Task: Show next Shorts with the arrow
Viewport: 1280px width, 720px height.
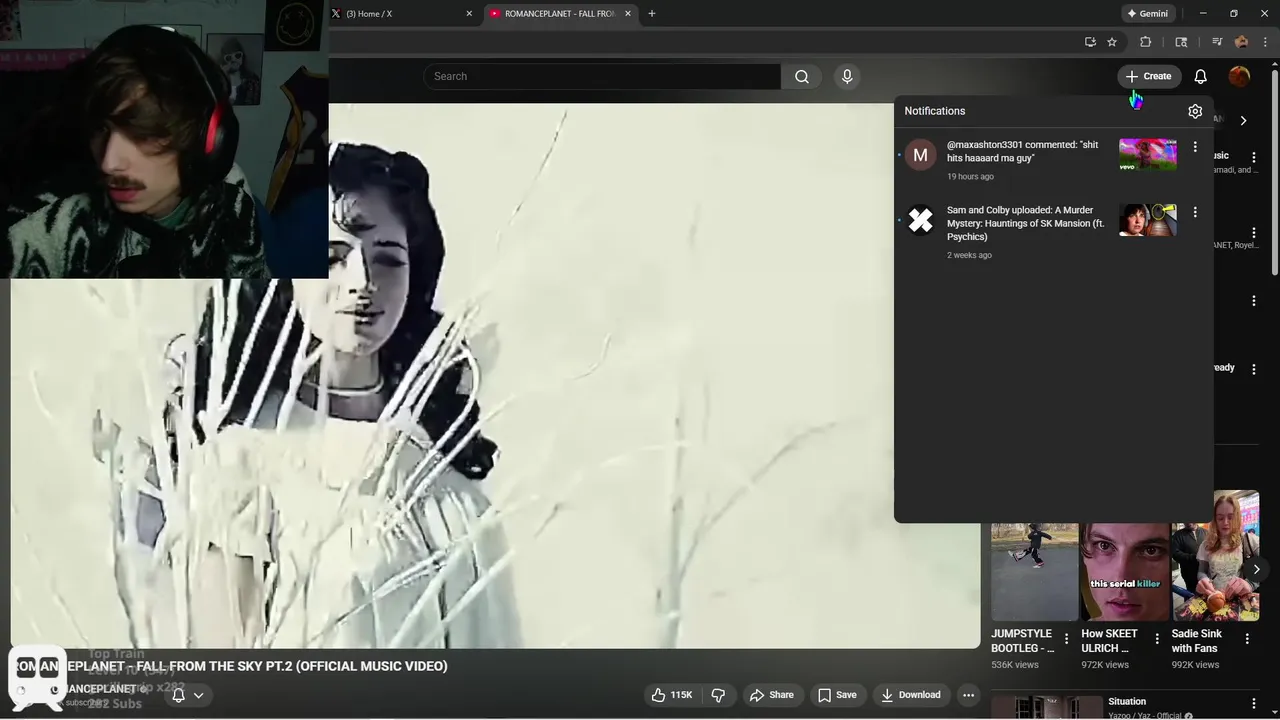Action: click(x=1257, y=569)
